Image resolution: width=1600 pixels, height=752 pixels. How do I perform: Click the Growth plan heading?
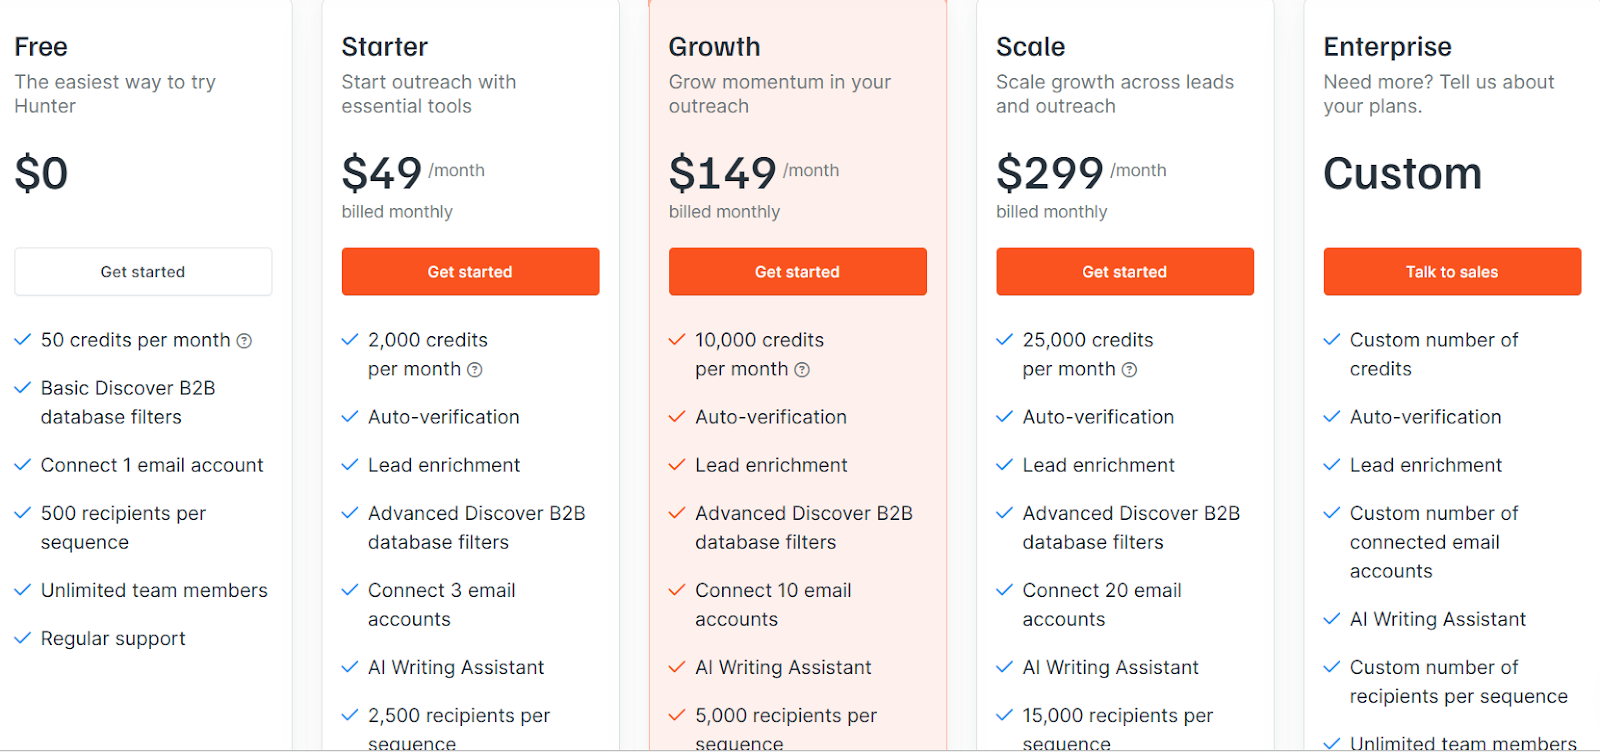click(x=713, y=46)
